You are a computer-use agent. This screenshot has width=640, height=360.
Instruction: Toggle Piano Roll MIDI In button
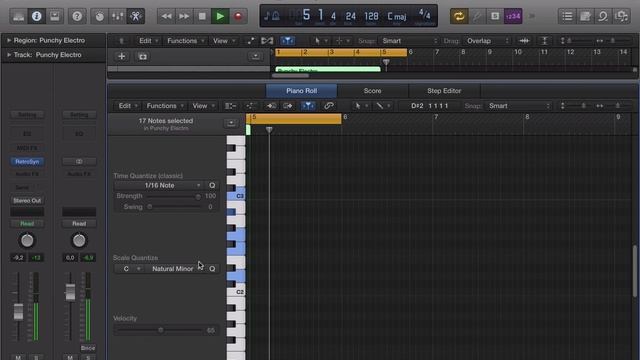271,106
